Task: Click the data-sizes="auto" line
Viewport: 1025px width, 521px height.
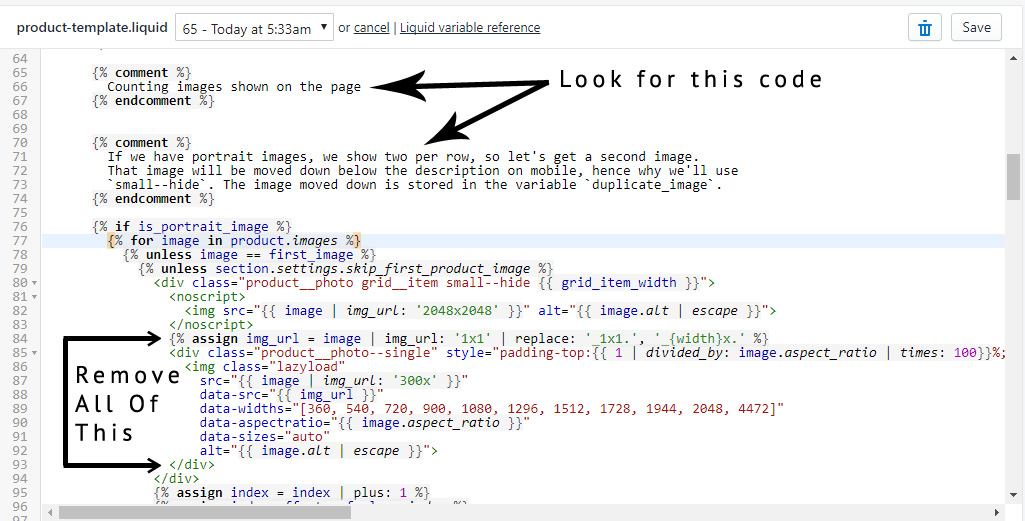Action: (265, 437)
